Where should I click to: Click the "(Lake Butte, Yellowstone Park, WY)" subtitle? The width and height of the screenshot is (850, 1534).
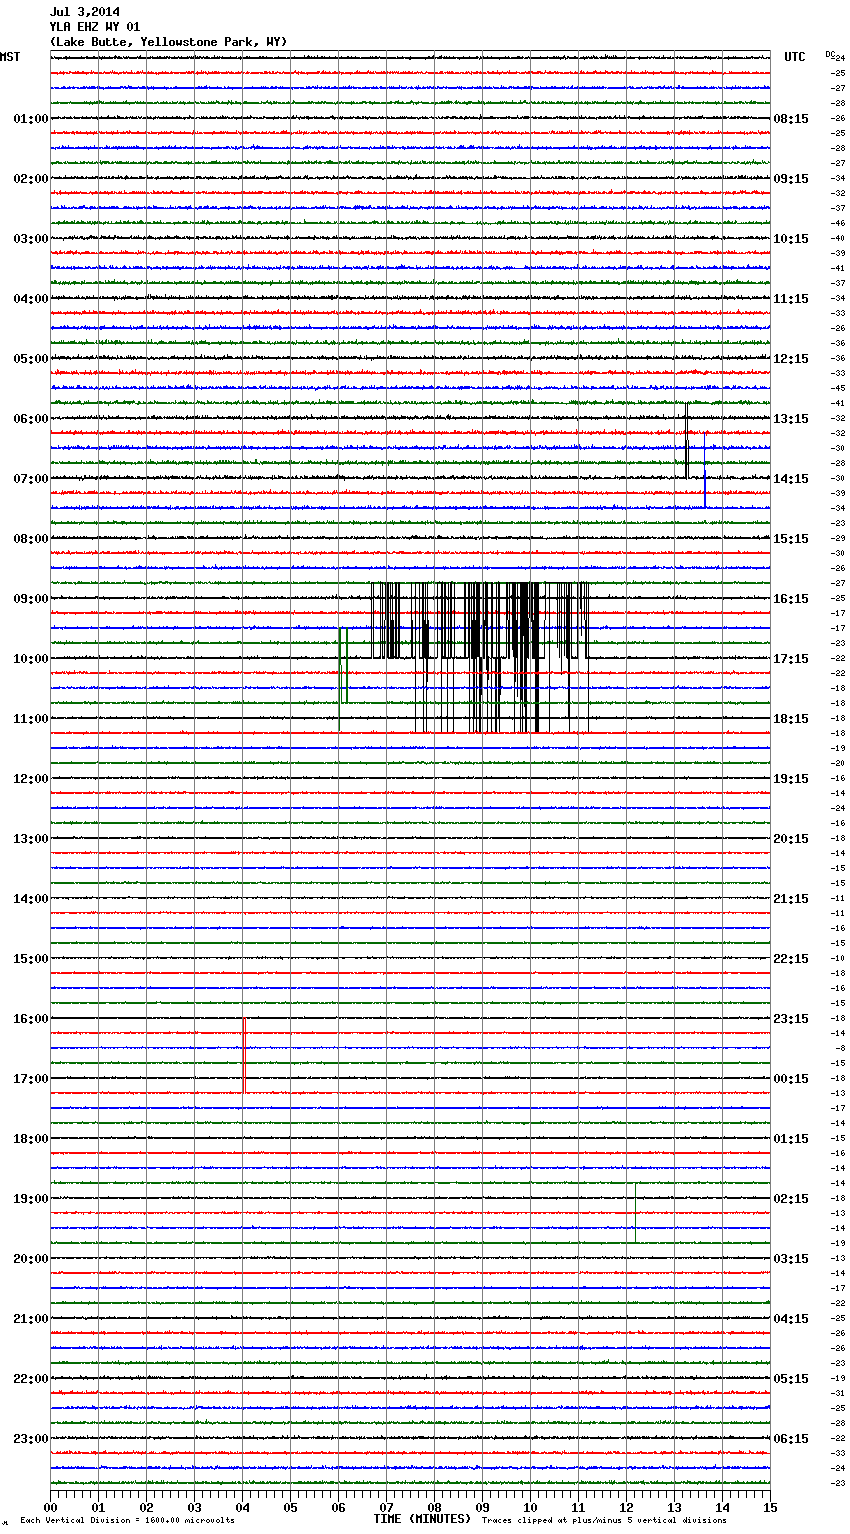click(168, 42)
